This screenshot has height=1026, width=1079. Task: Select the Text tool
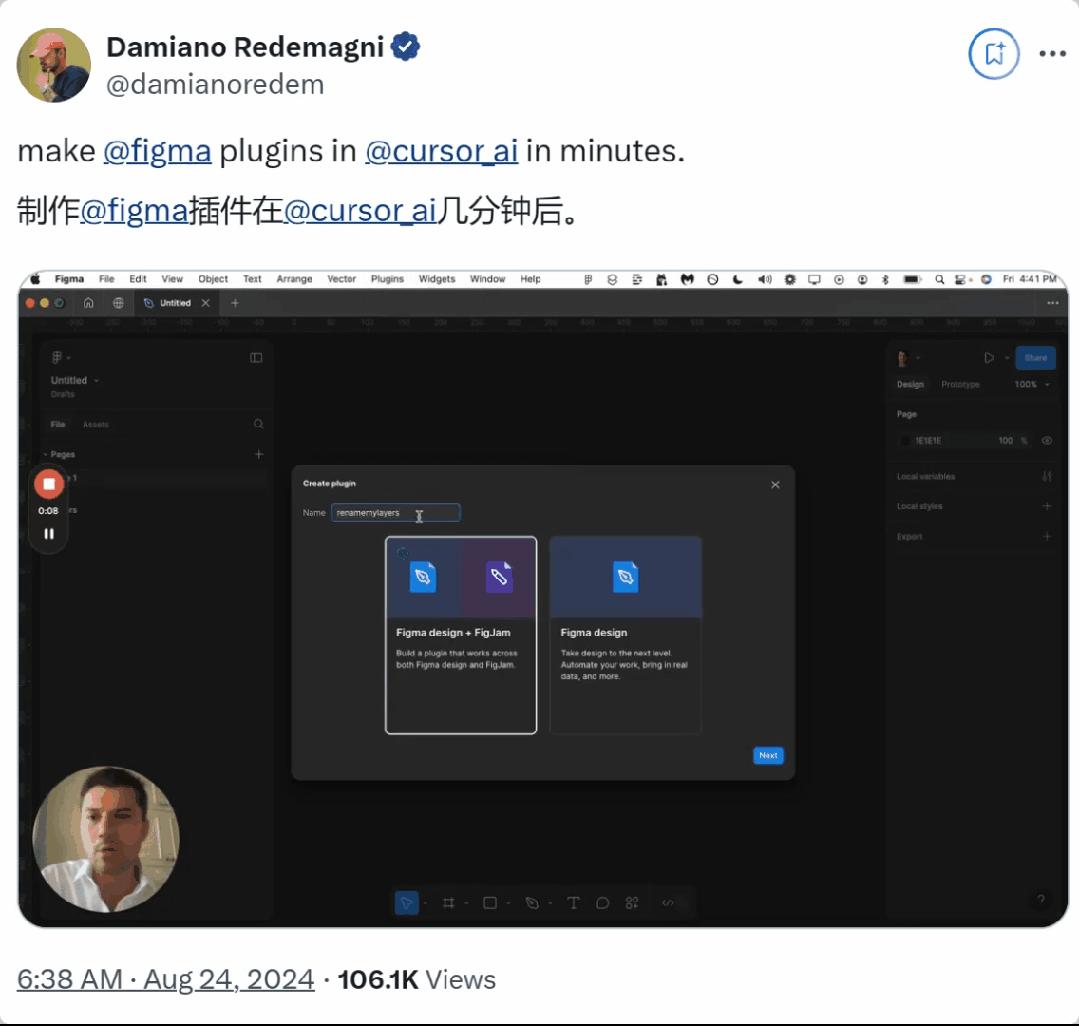tap(573, 903)
